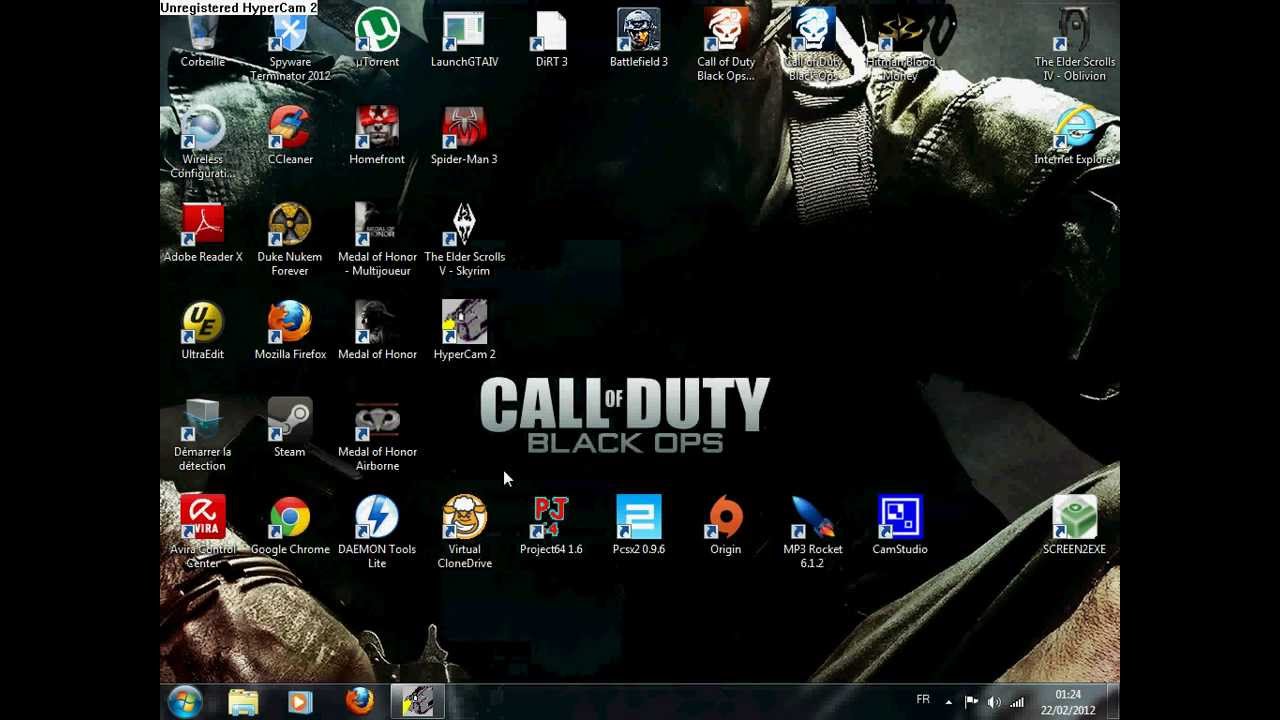
Task: Open the UltraEdit desktop icon
Action: (203, 332)
